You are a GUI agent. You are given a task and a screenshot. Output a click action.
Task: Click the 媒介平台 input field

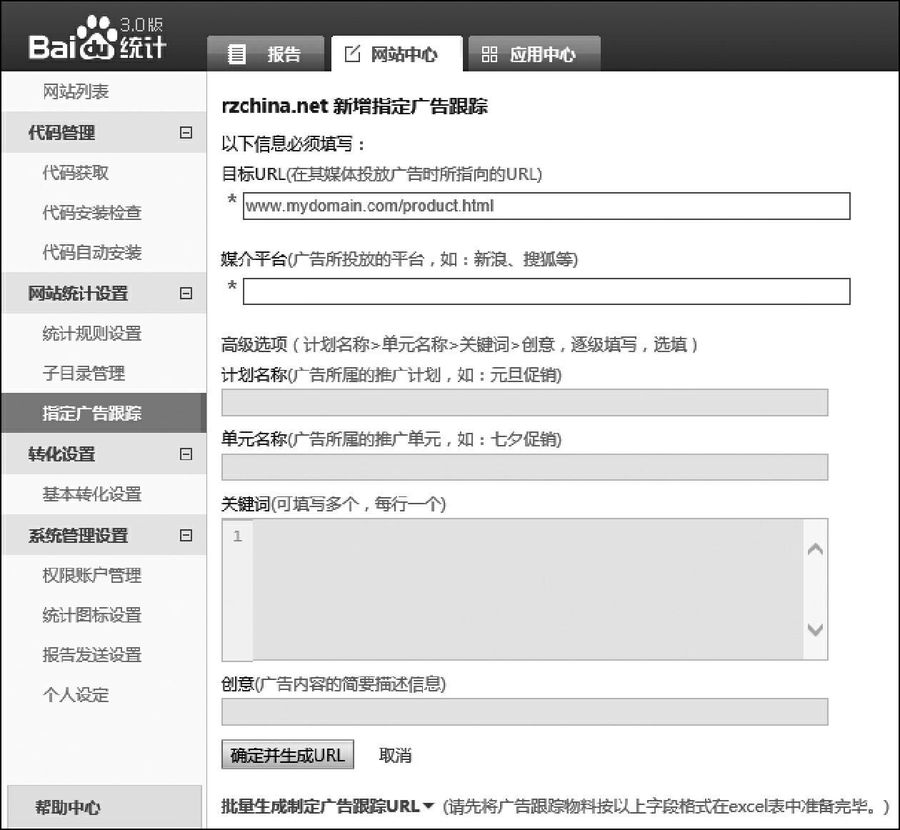click(546, 291)
